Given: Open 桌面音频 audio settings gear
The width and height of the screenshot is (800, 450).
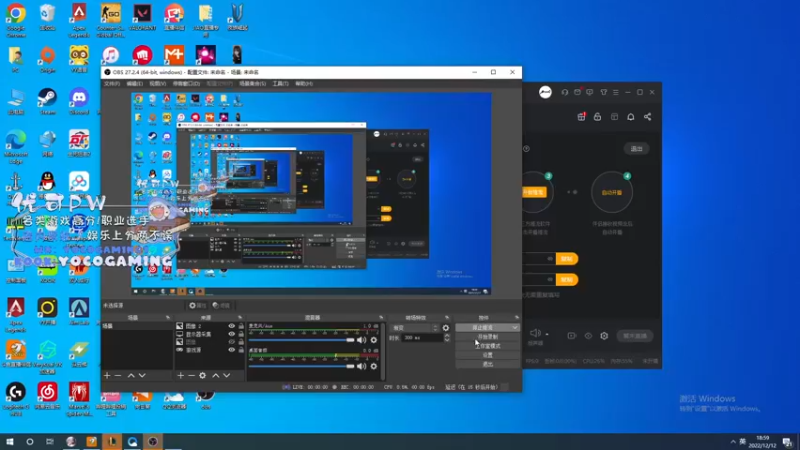Looking at the screenshot, I should [374, 366].
